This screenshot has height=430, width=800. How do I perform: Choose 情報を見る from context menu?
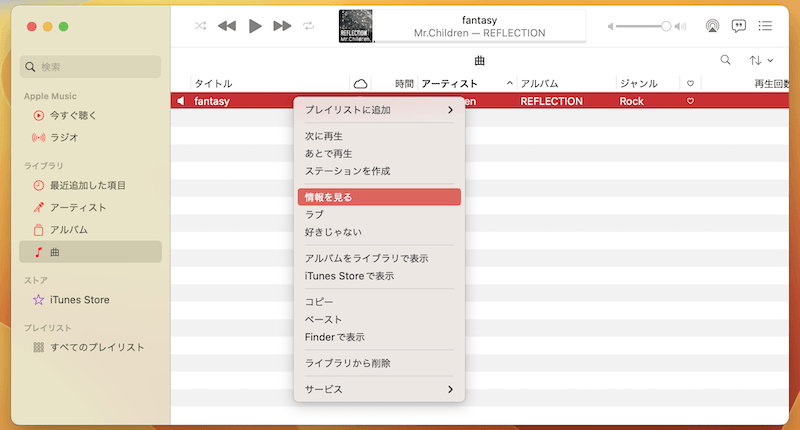[x=379, y=197]
